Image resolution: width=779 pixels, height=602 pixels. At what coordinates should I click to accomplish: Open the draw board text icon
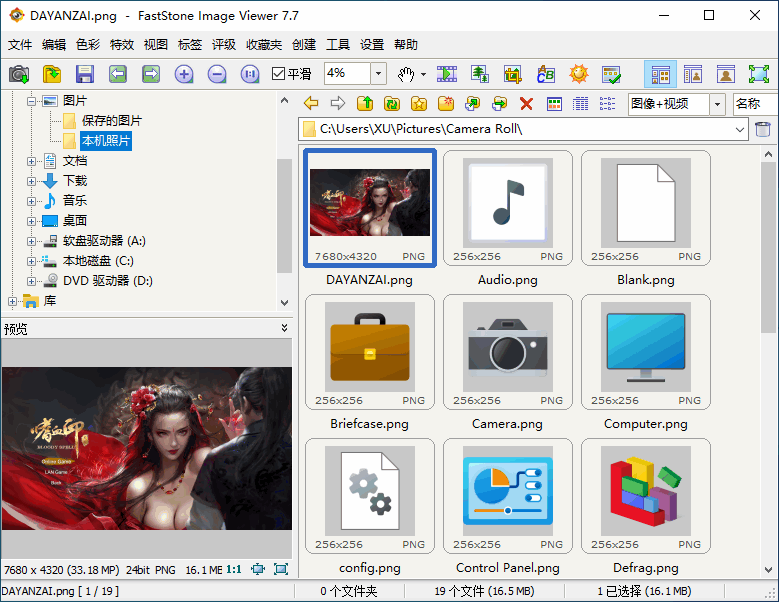click(x=545, y=75)
